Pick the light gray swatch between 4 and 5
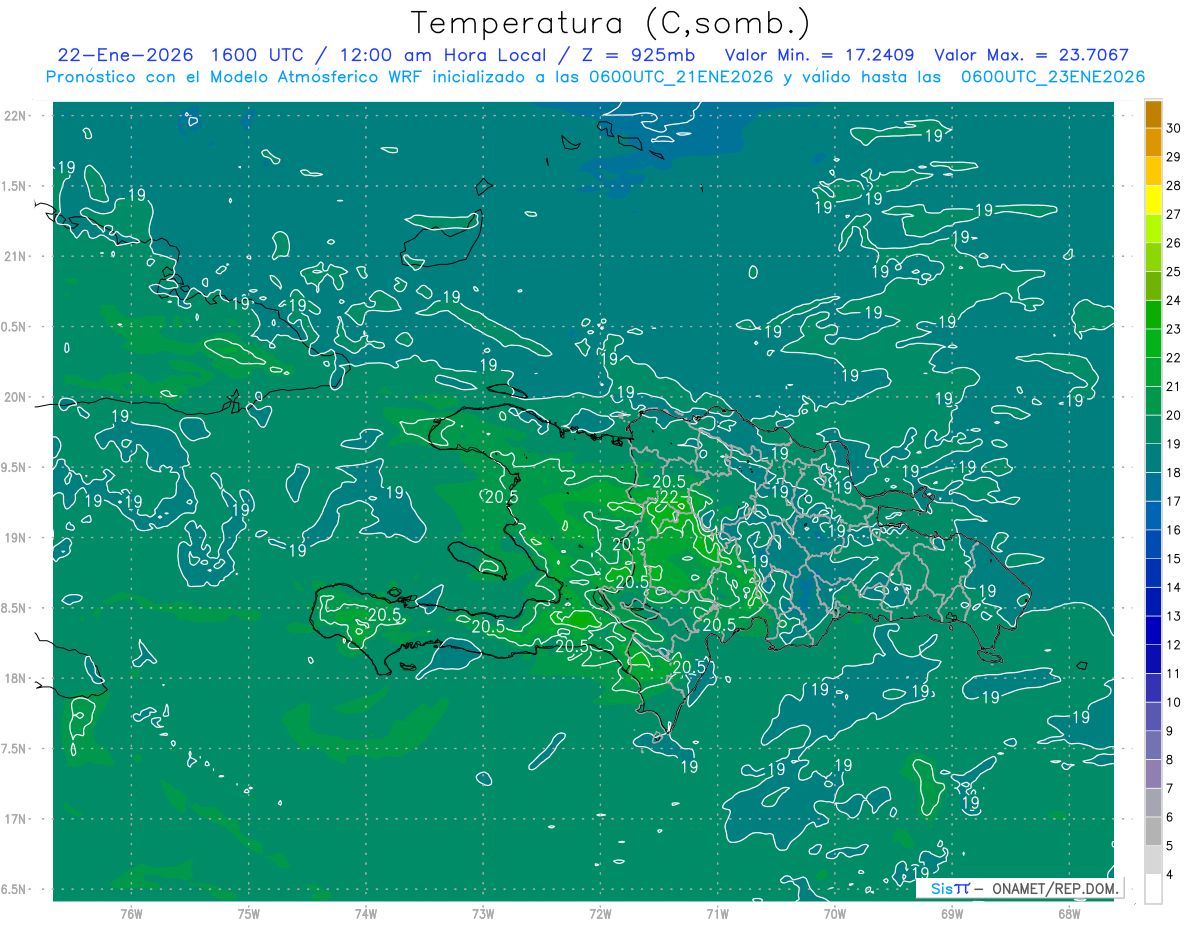The height and width of the screenshot is (927, 1200). (1153, 862)
